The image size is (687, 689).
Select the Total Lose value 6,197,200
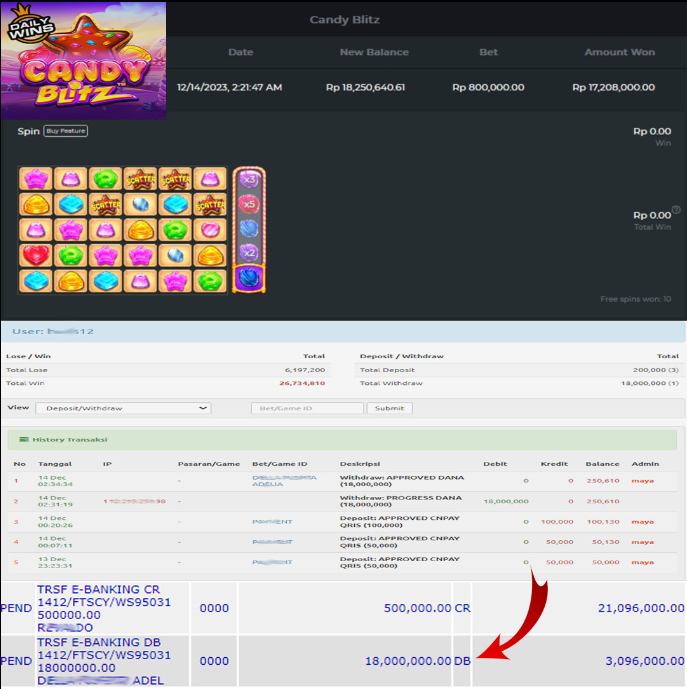pyautogui.click(x=305, y=370)
